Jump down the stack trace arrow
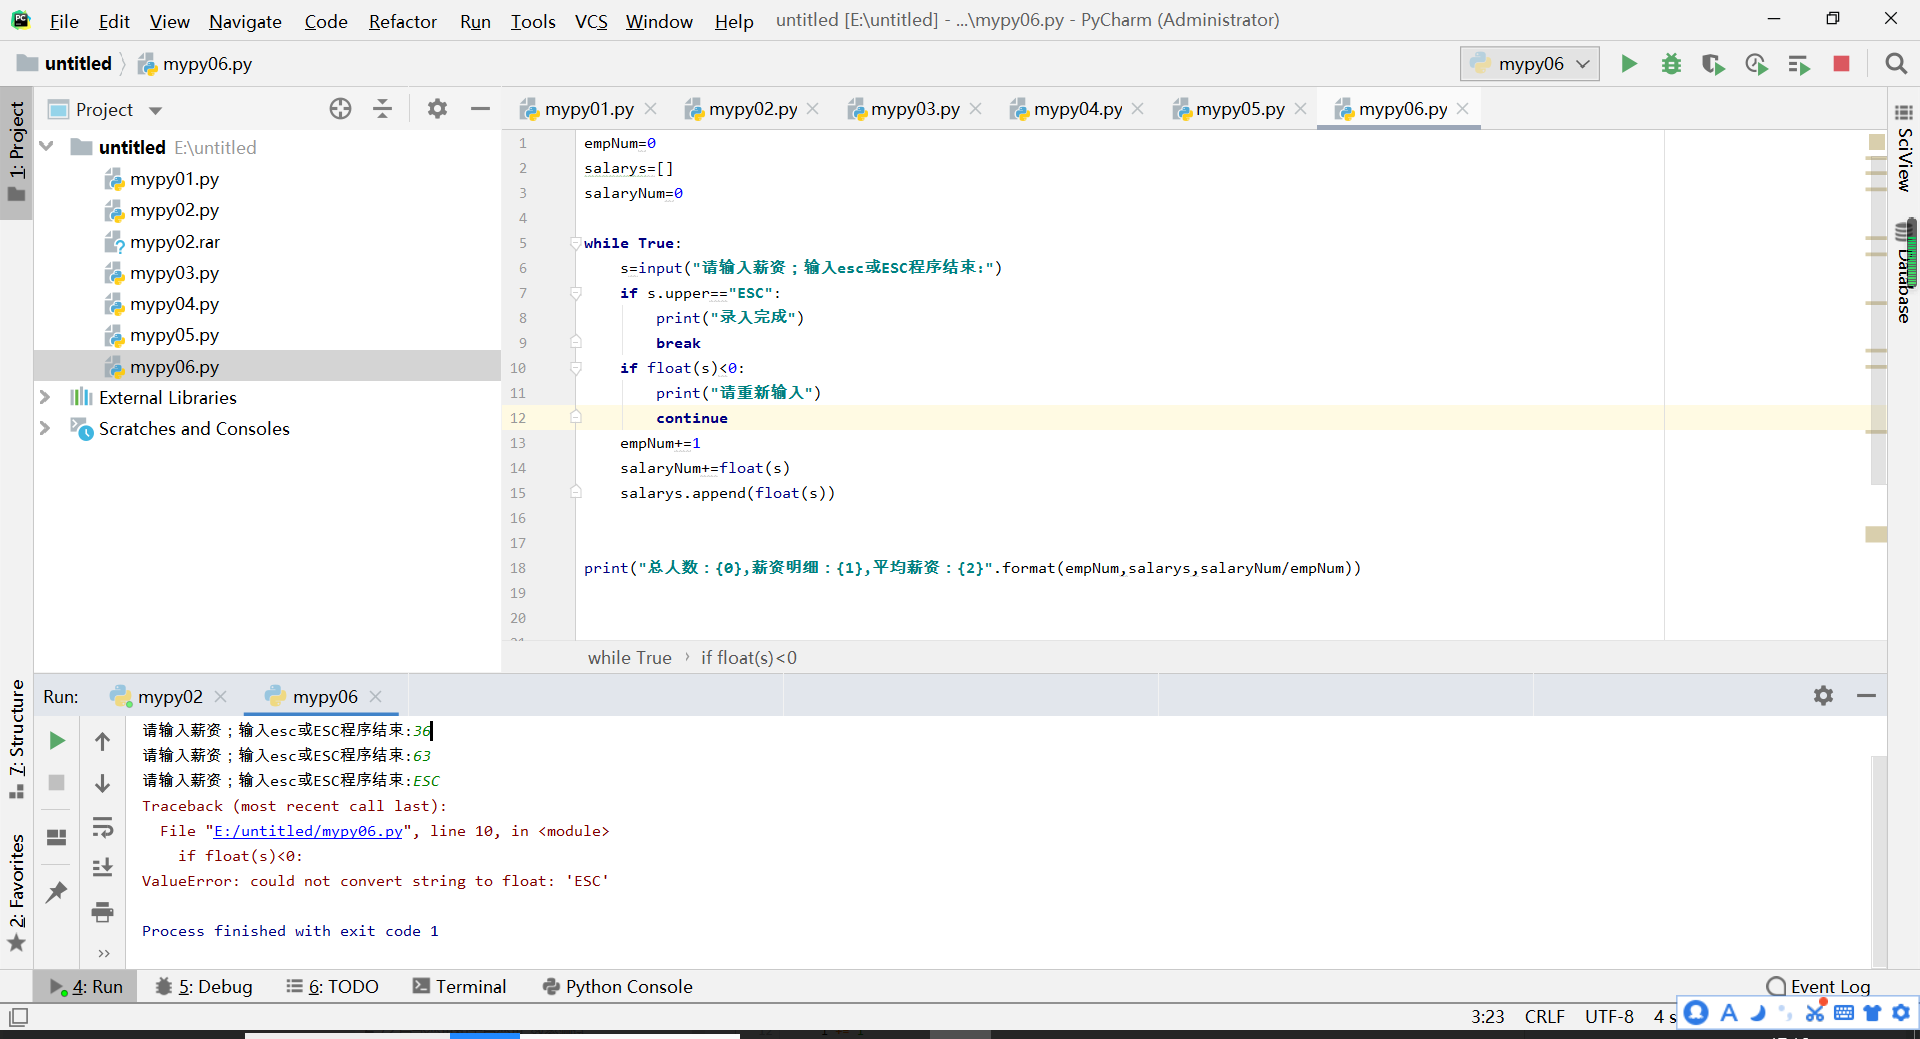 102,783
